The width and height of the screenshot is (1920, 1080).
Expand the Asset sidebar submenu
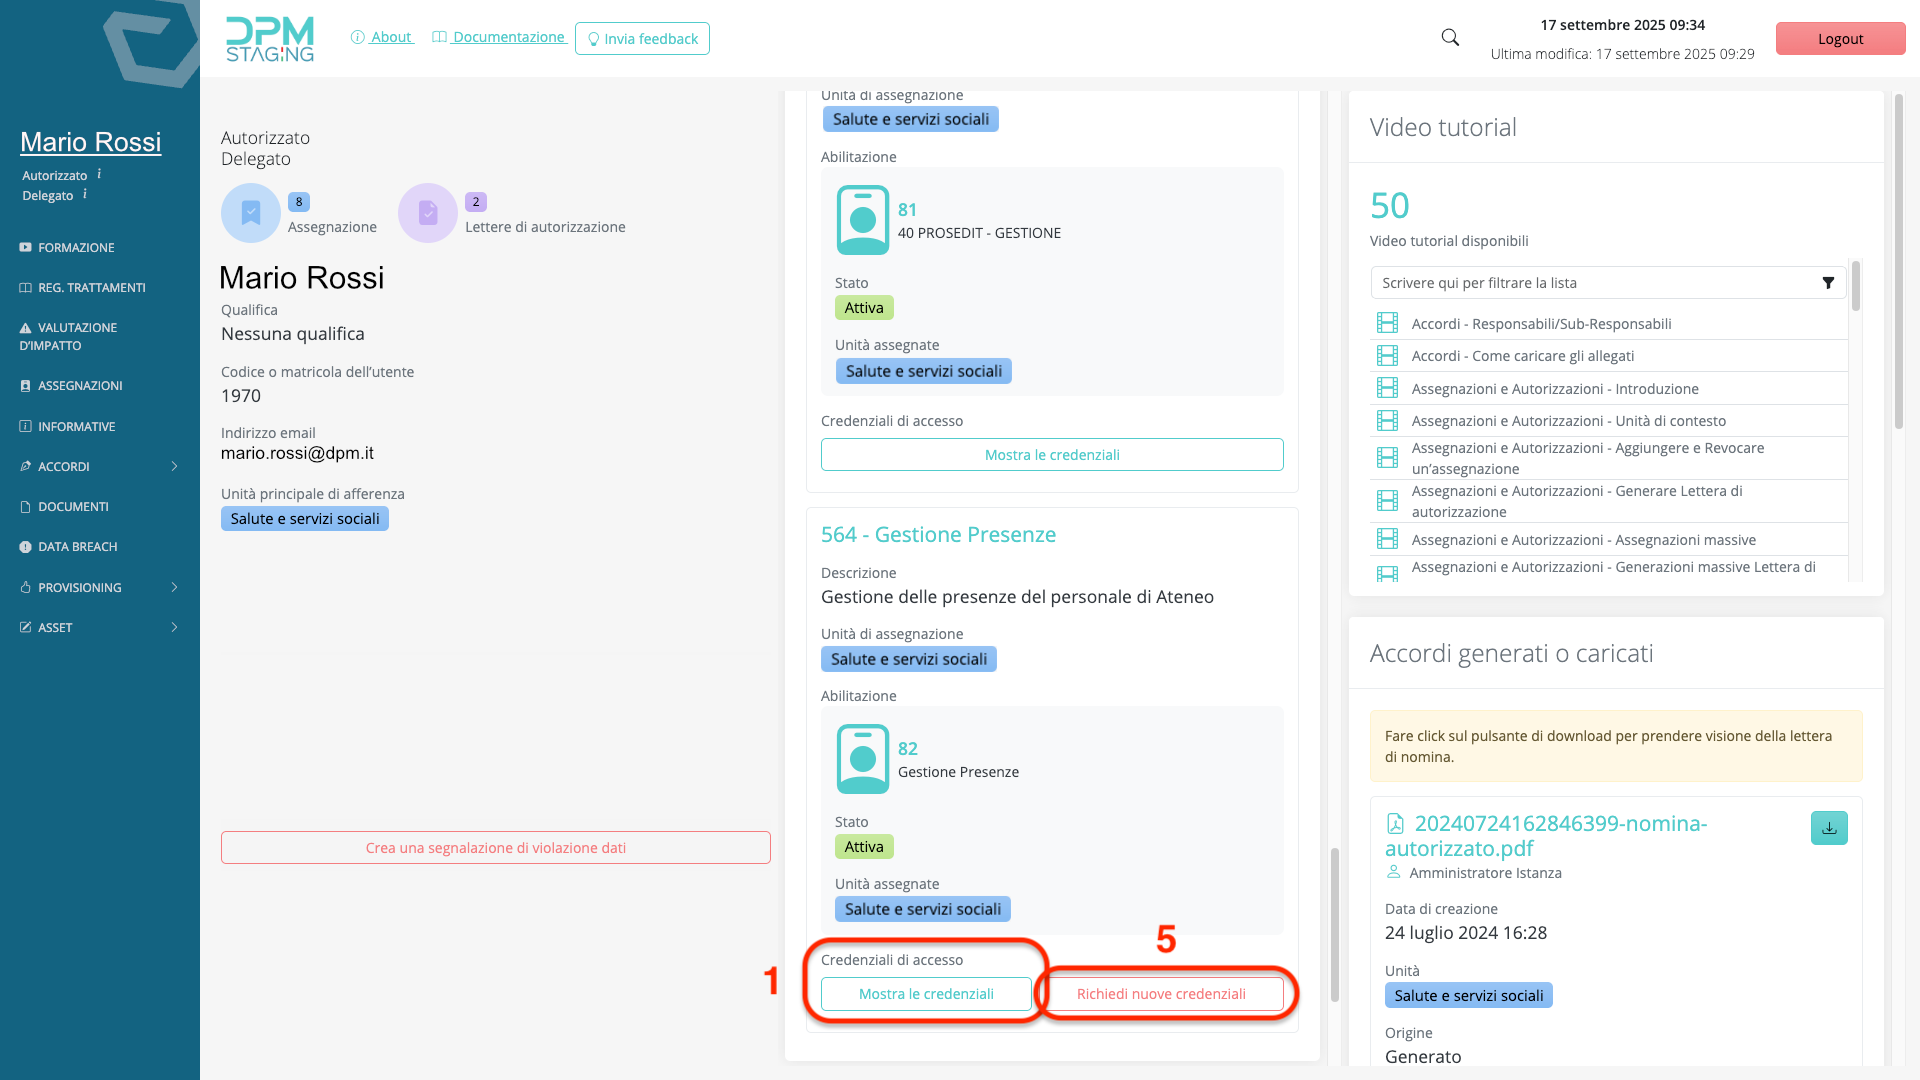pyautogui.click(x=174, y=628)
